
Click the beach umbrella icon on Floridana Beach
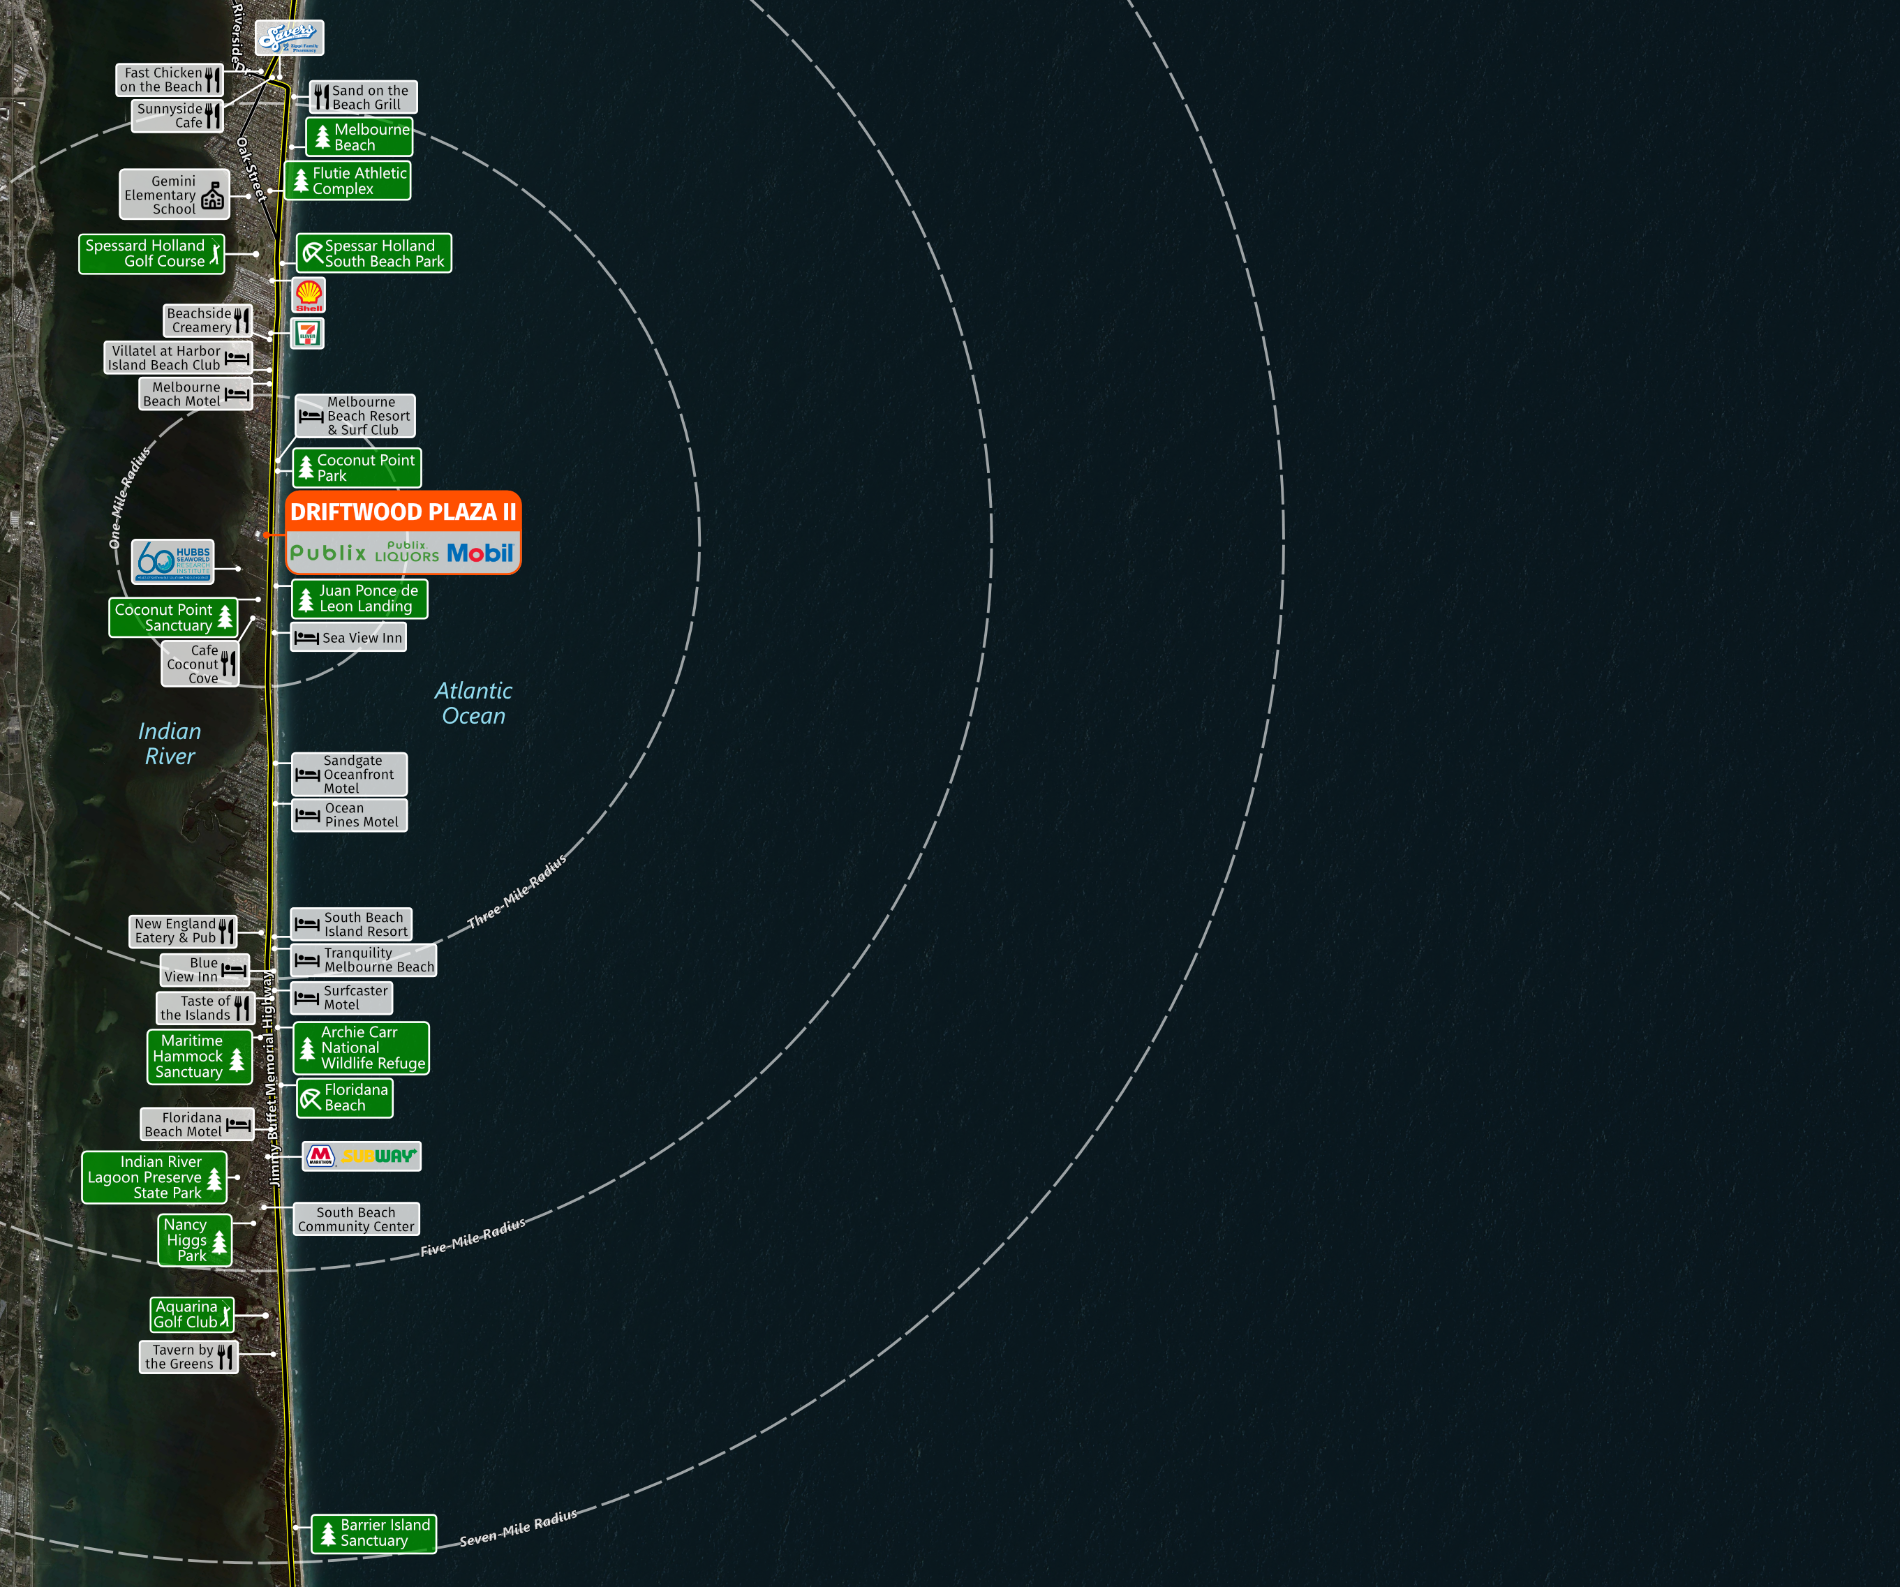[311, 1099]
